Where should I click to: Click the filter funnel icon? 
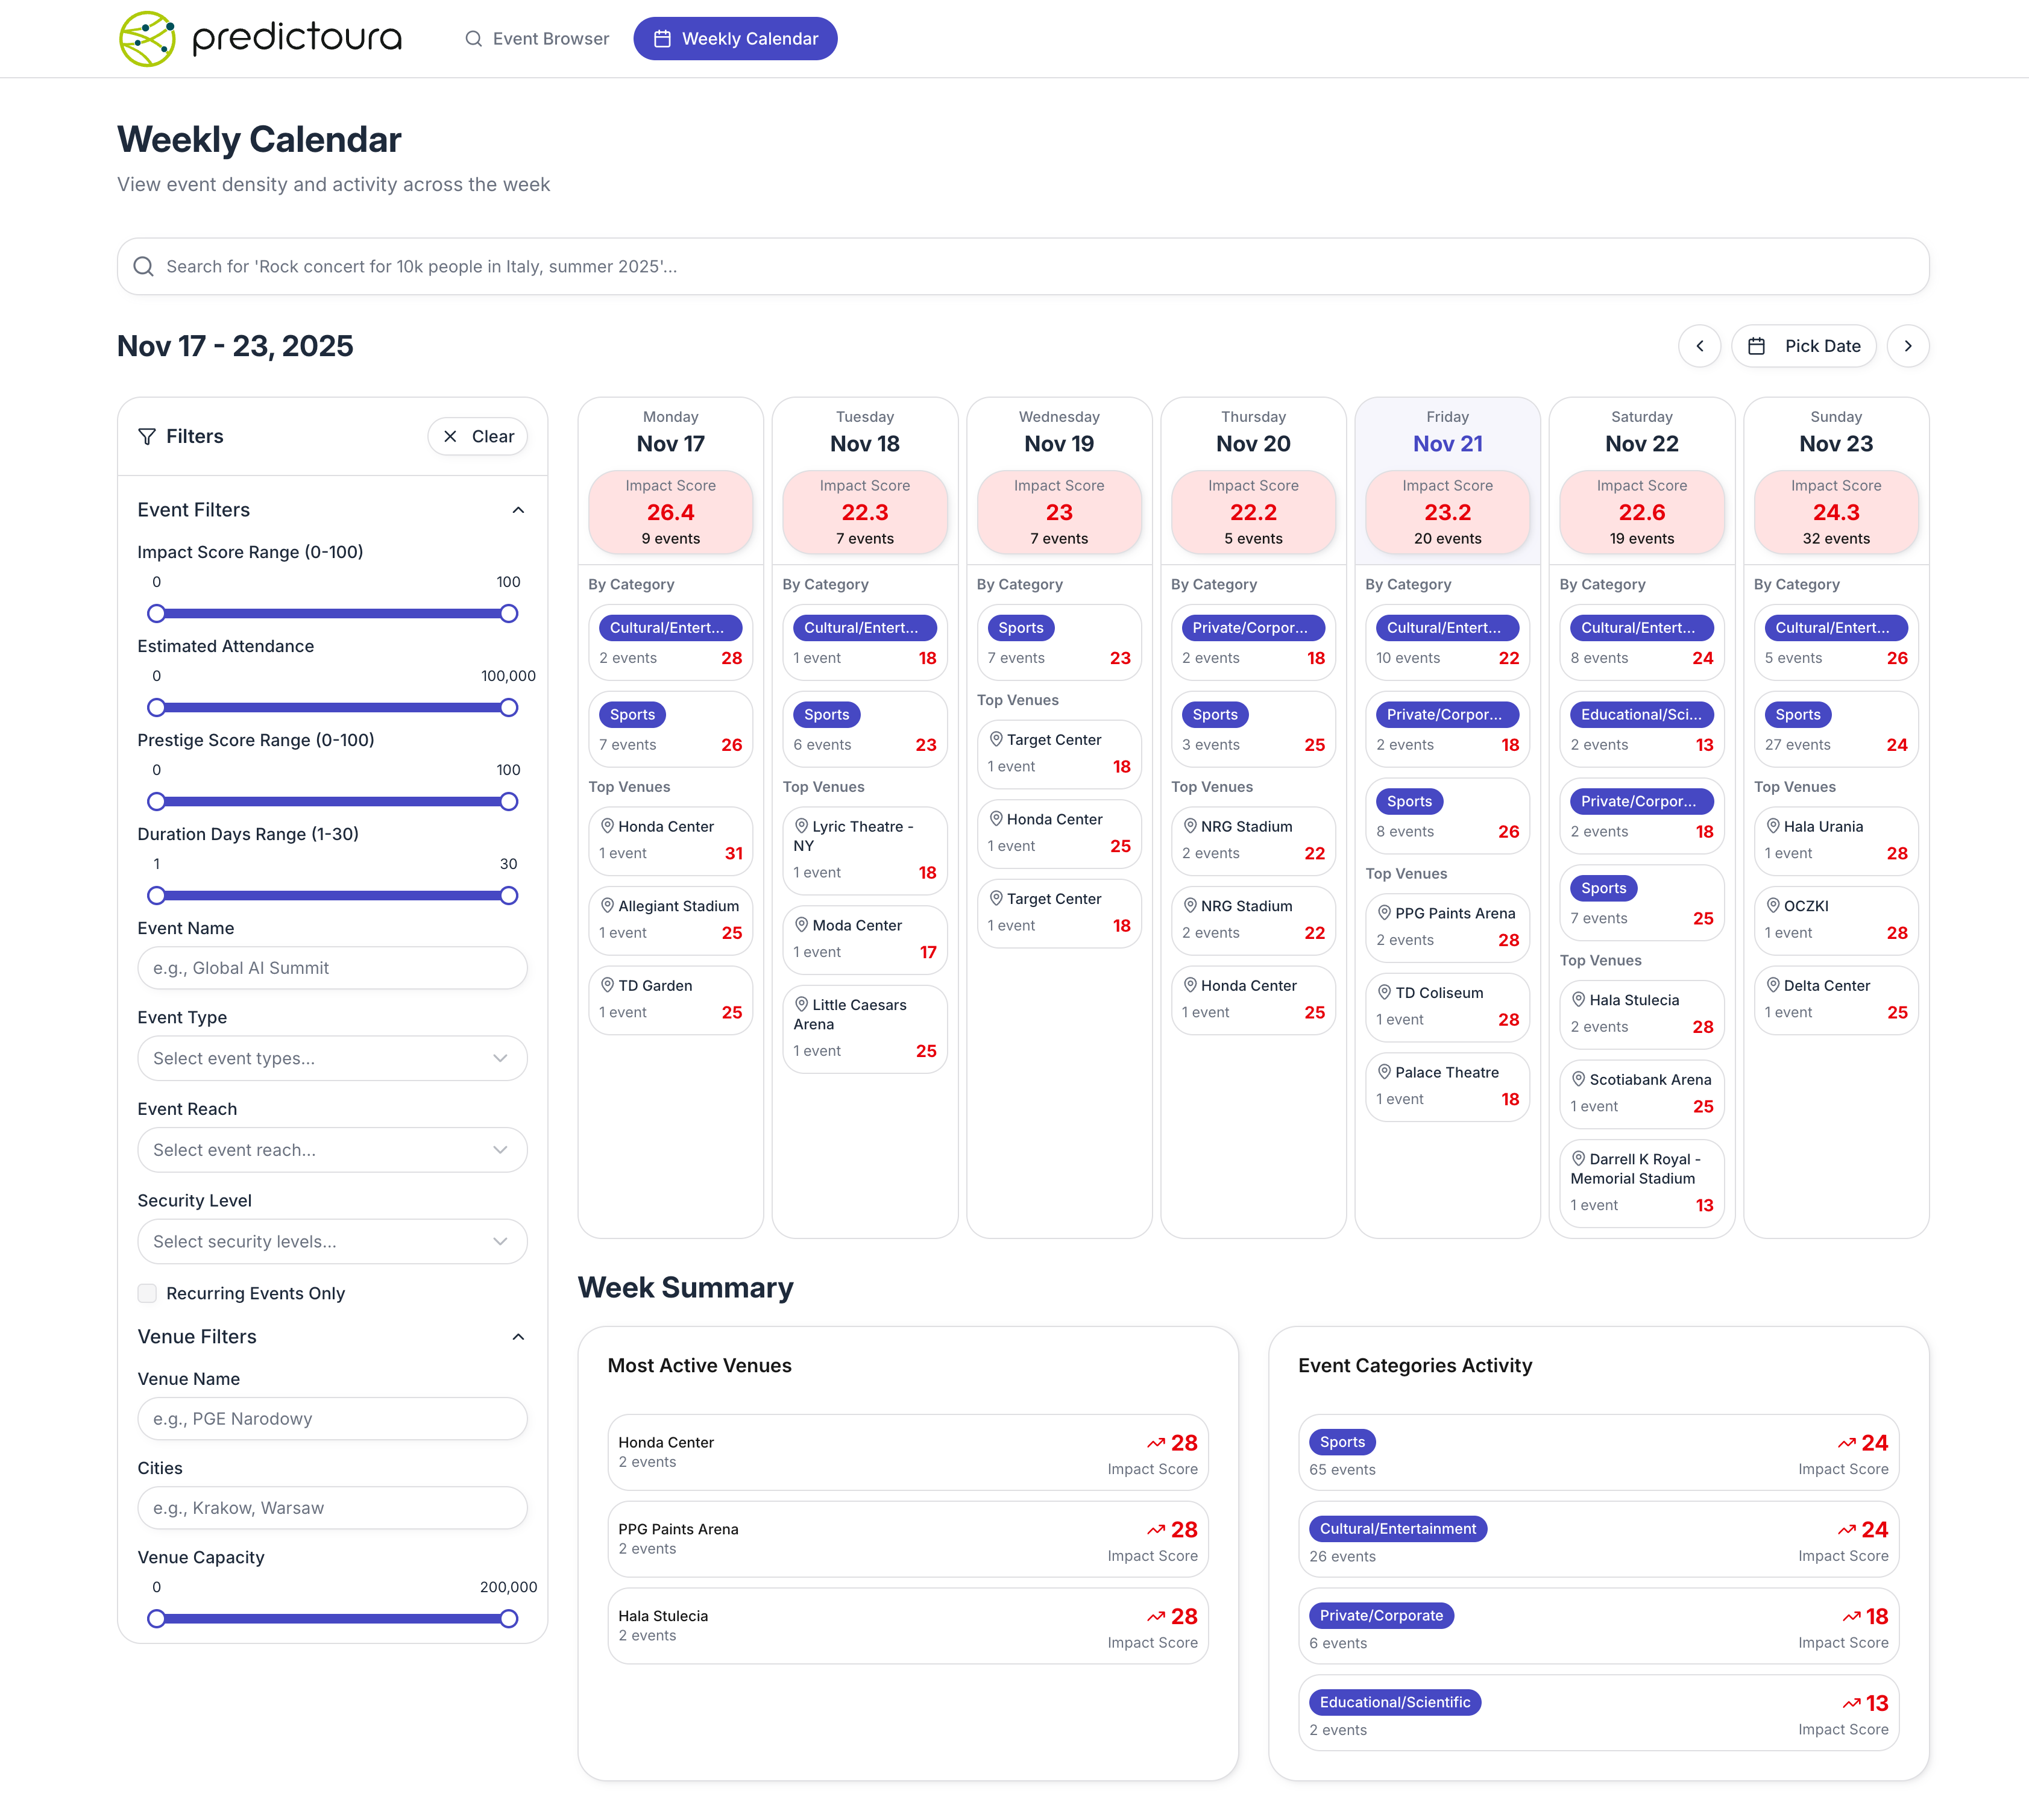[147, 436]
